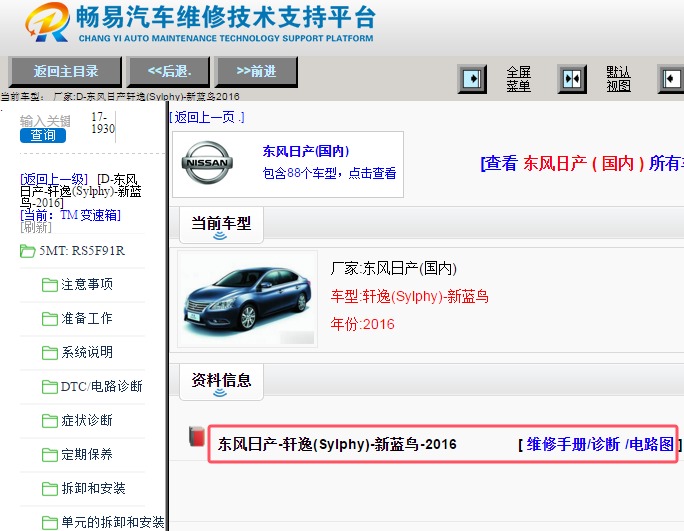Open the Nissan logo brand card
Screen dimensions: 684x531
click(207, 162)
